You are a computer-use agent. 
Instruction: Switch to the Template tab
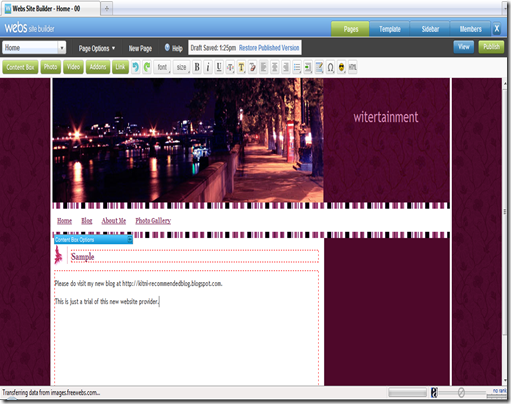(x=390, y=29)
